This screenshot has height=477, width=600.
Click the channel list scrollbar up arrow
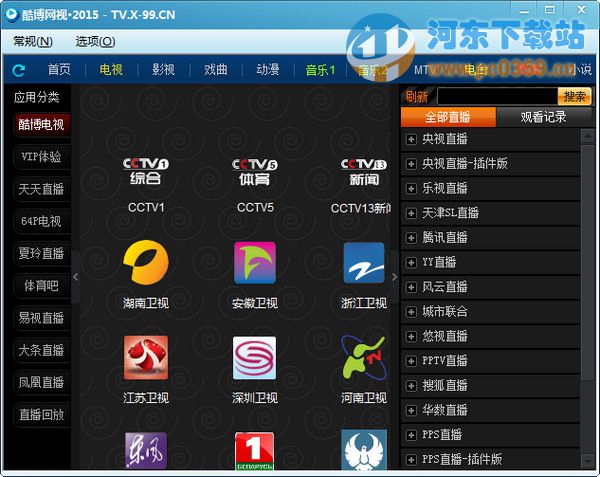click(x=587, y=136)
